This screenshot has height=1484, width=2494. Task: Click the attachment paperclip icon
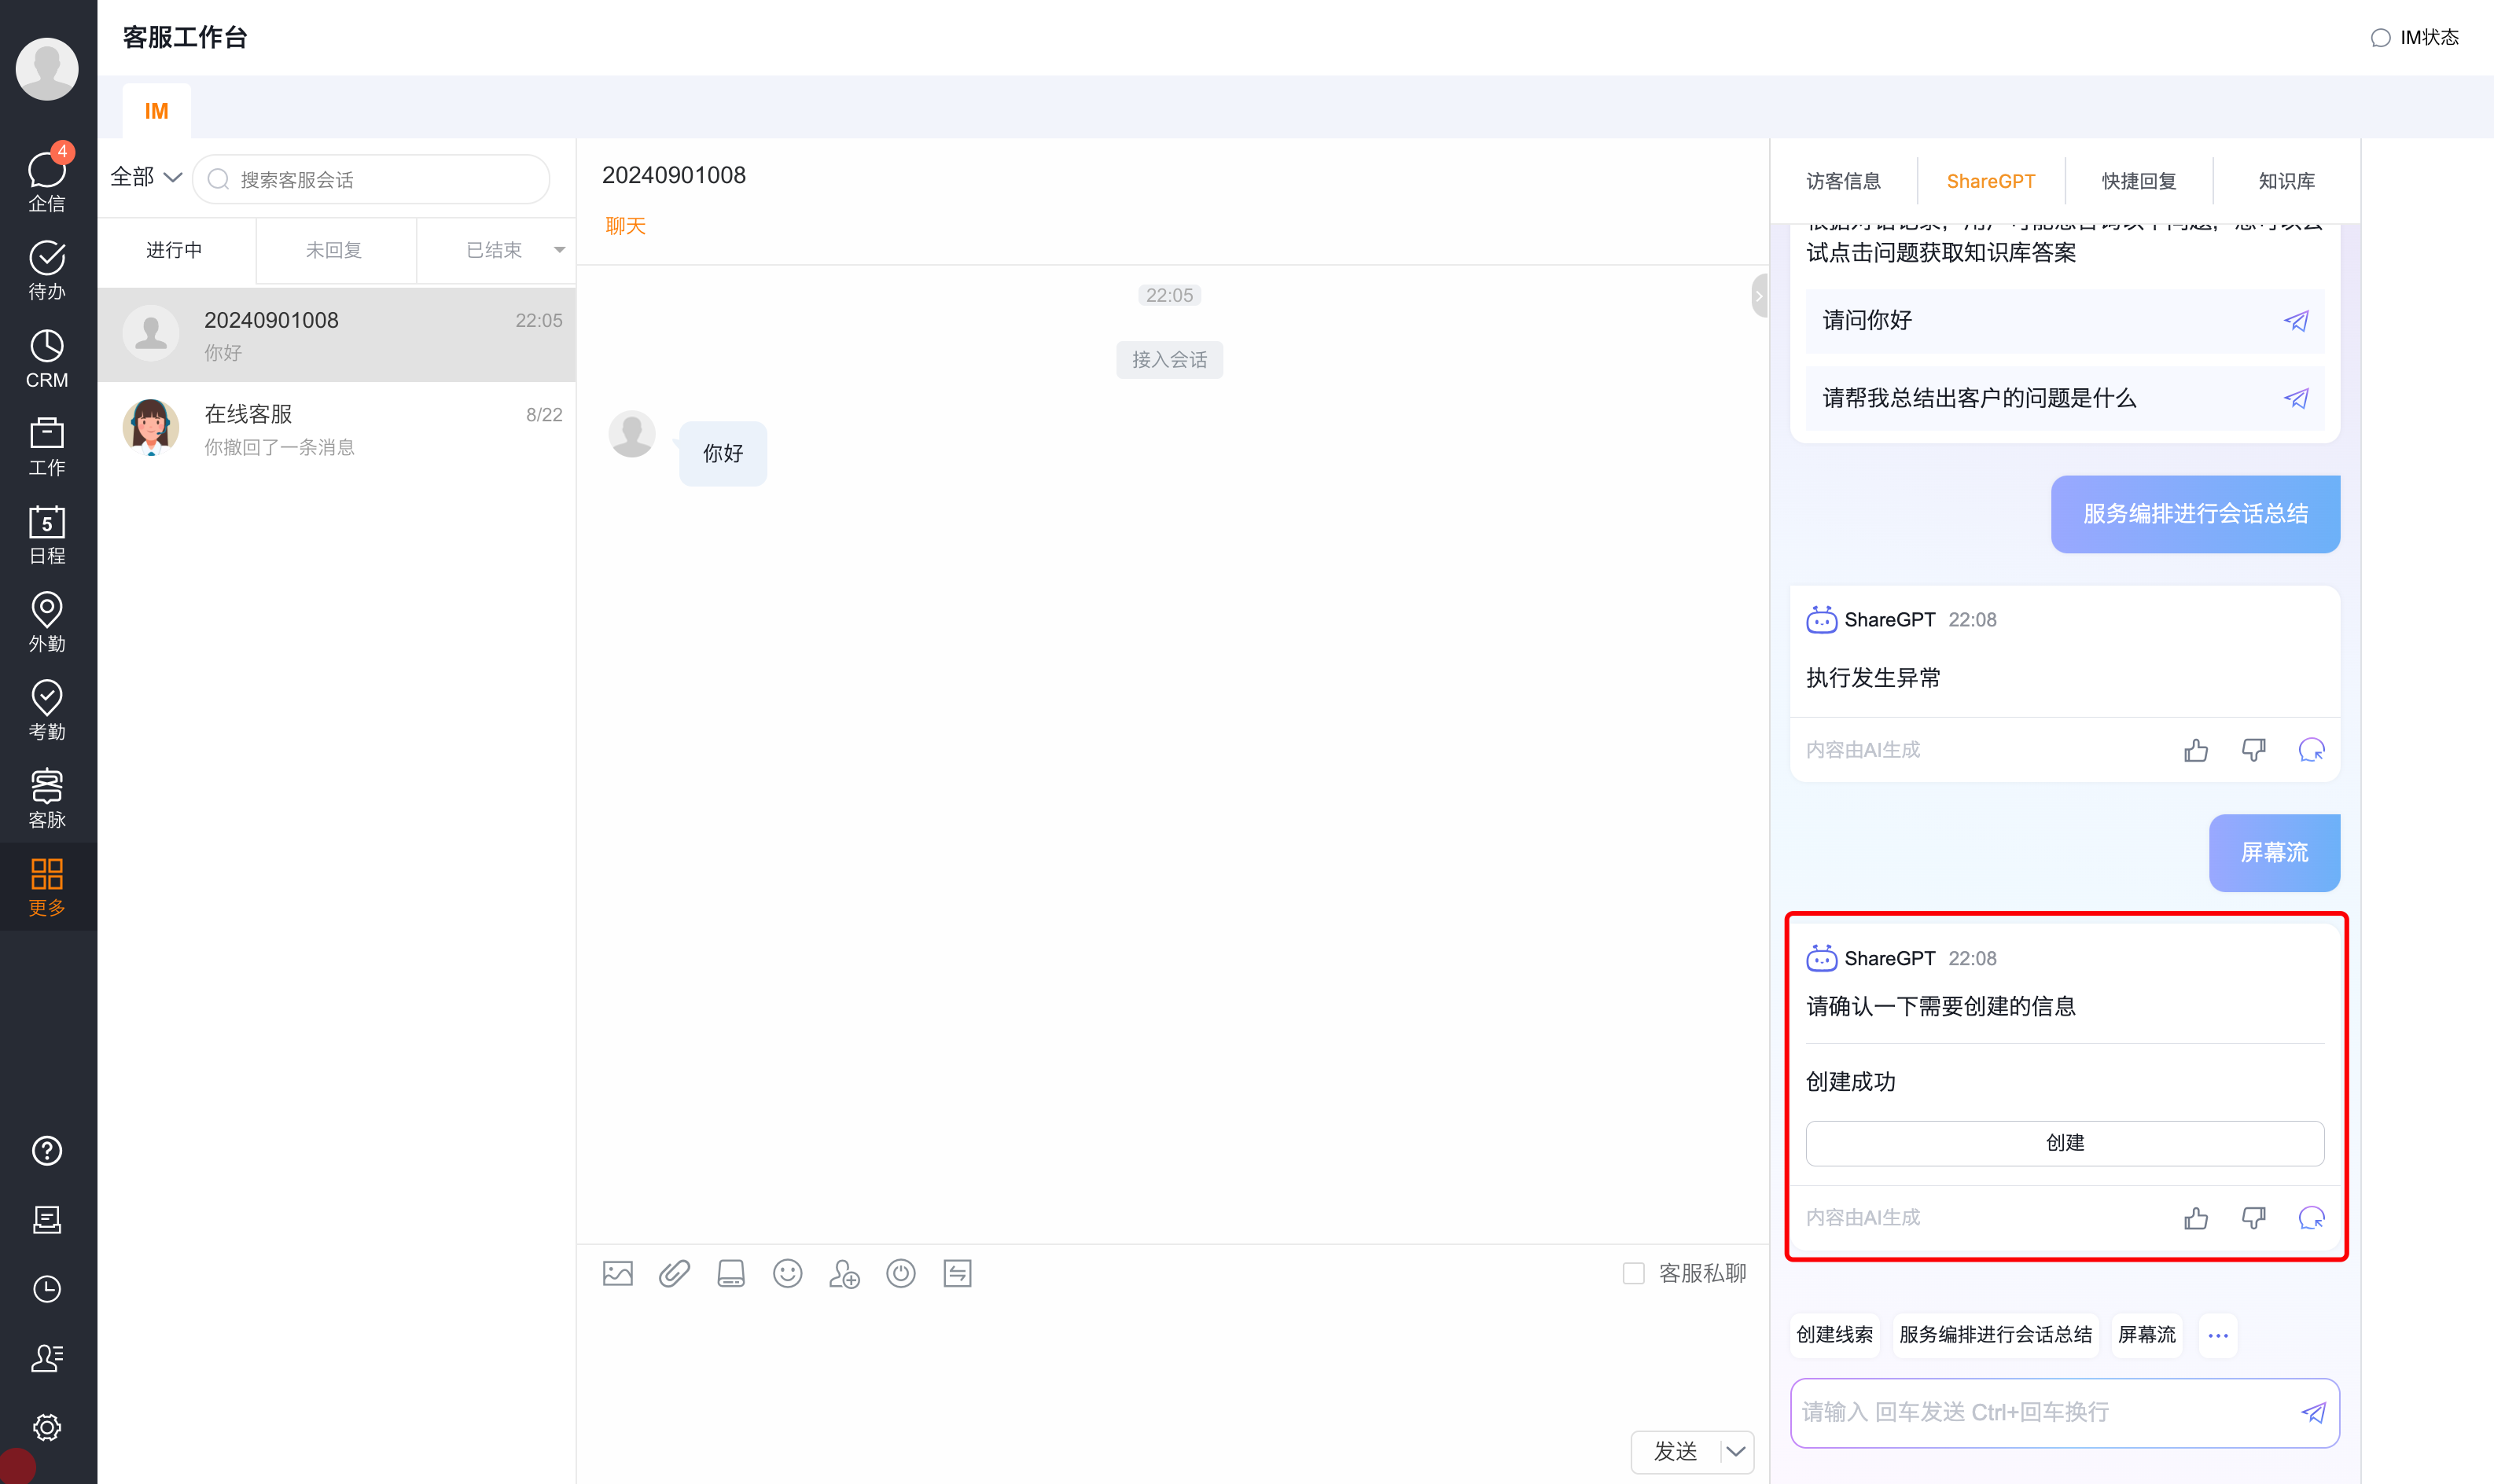point(674,1273)
